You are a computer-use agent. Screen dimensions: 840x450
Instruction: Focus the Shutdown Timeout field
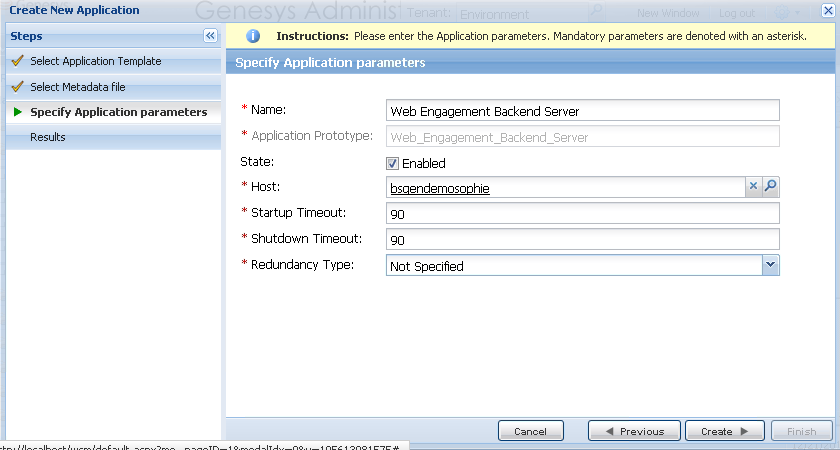click(582, 240)
